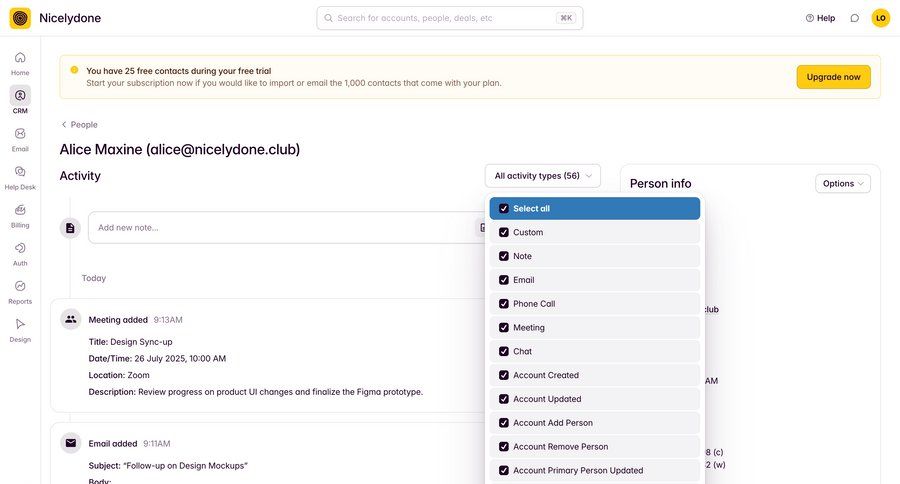Uncheck the Account Created checkbox
Screen dimensions: 900x484
pos(503,375)
